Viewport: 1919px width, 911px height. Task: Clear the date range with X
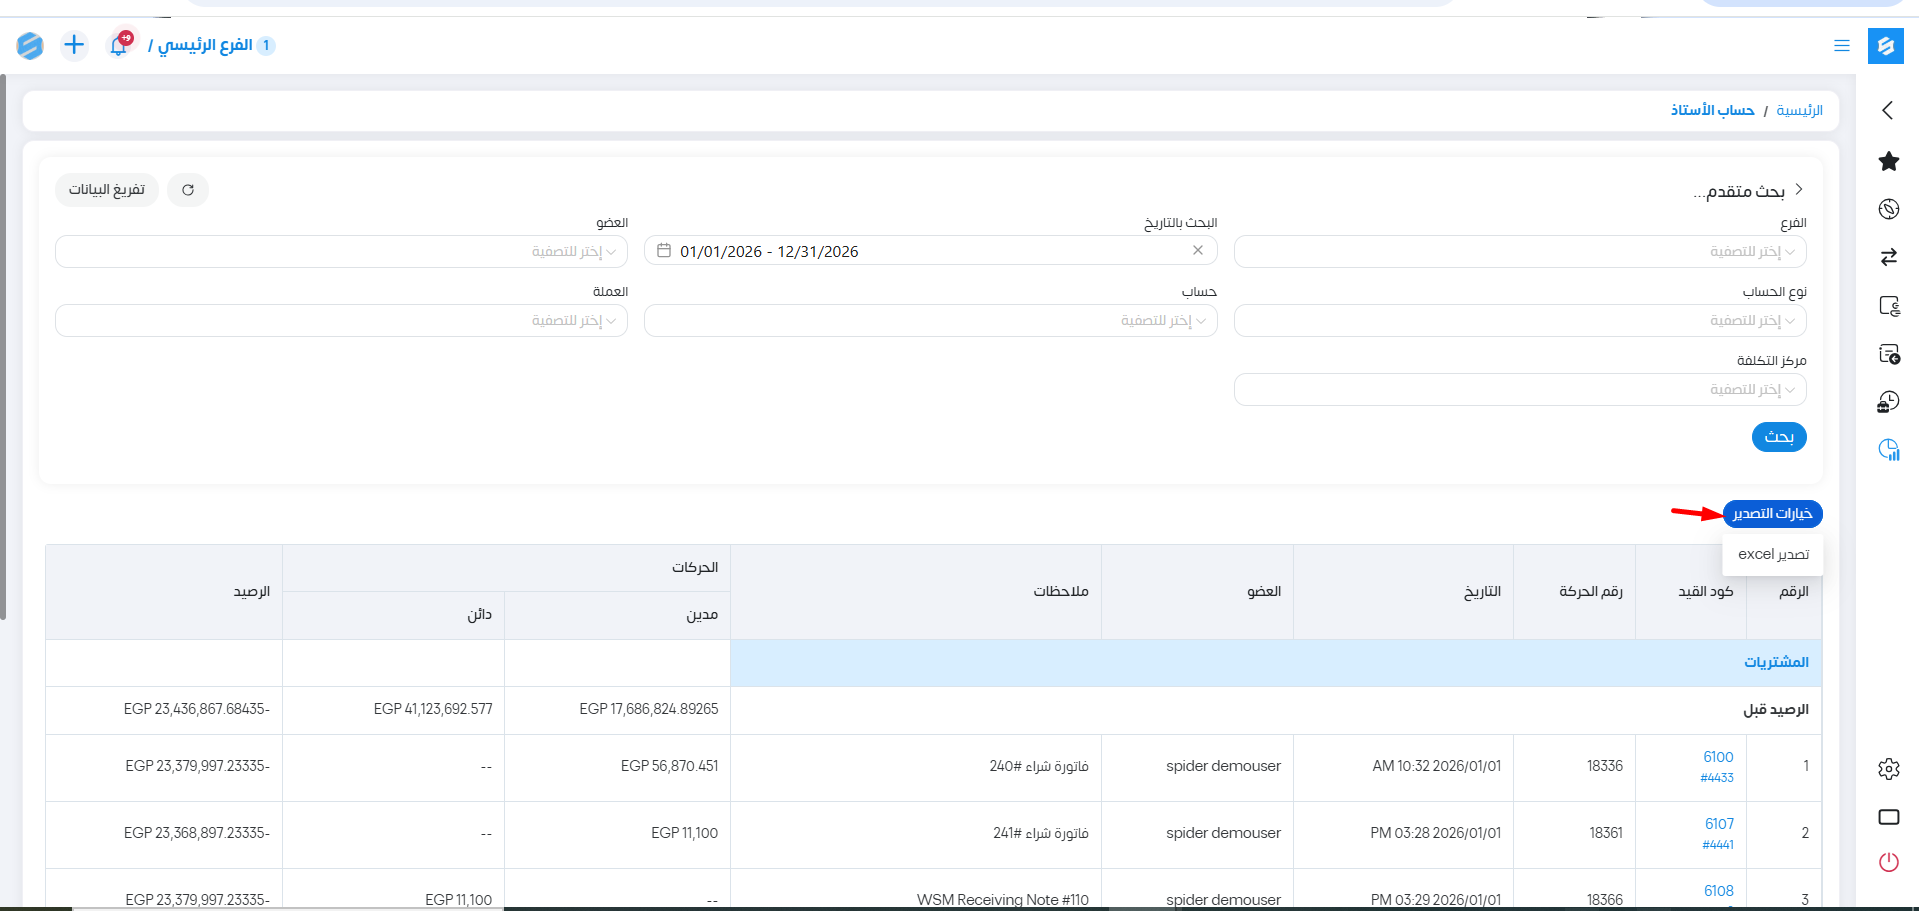[1197, 251]
